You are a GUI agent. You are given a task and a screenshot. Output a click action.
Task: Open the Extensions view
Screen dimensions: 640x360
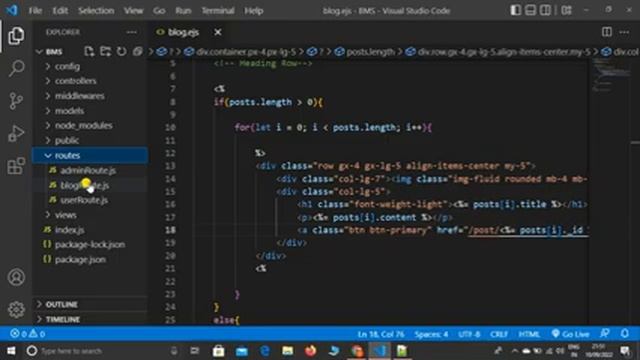pyautogui.click(x=16, y=166)
